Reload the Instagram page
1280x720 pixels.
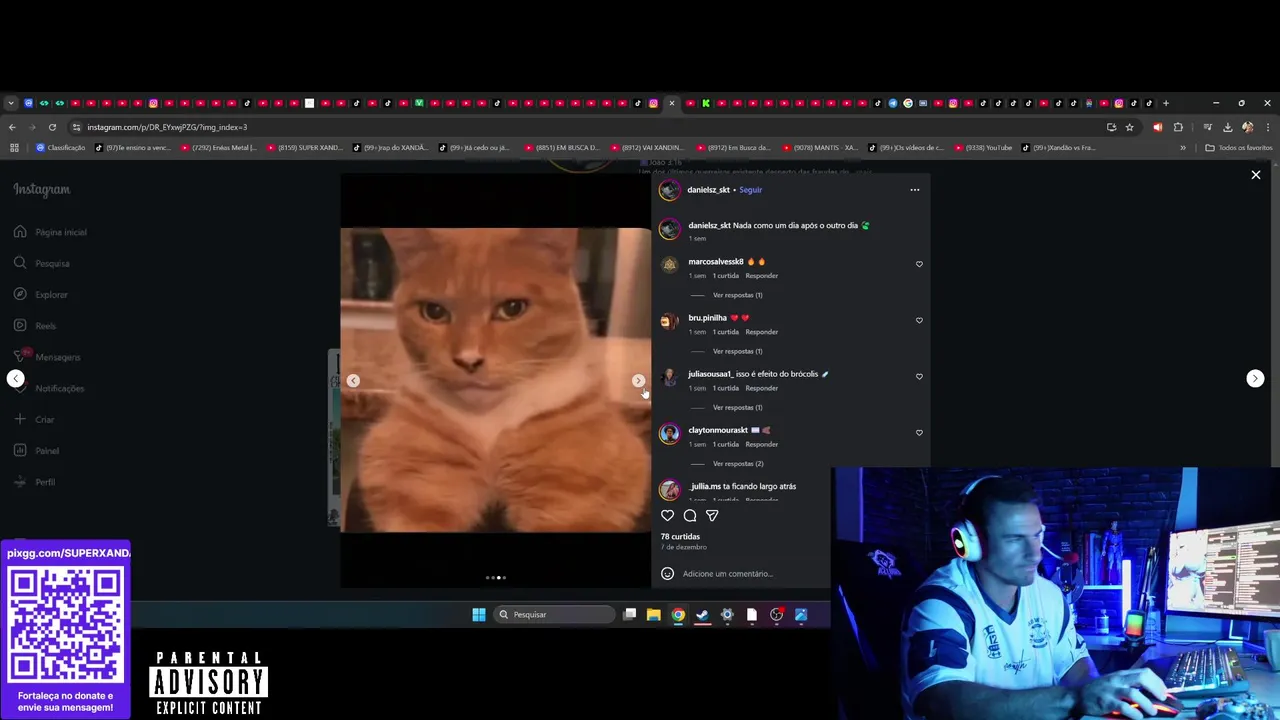tap(52, 127)
